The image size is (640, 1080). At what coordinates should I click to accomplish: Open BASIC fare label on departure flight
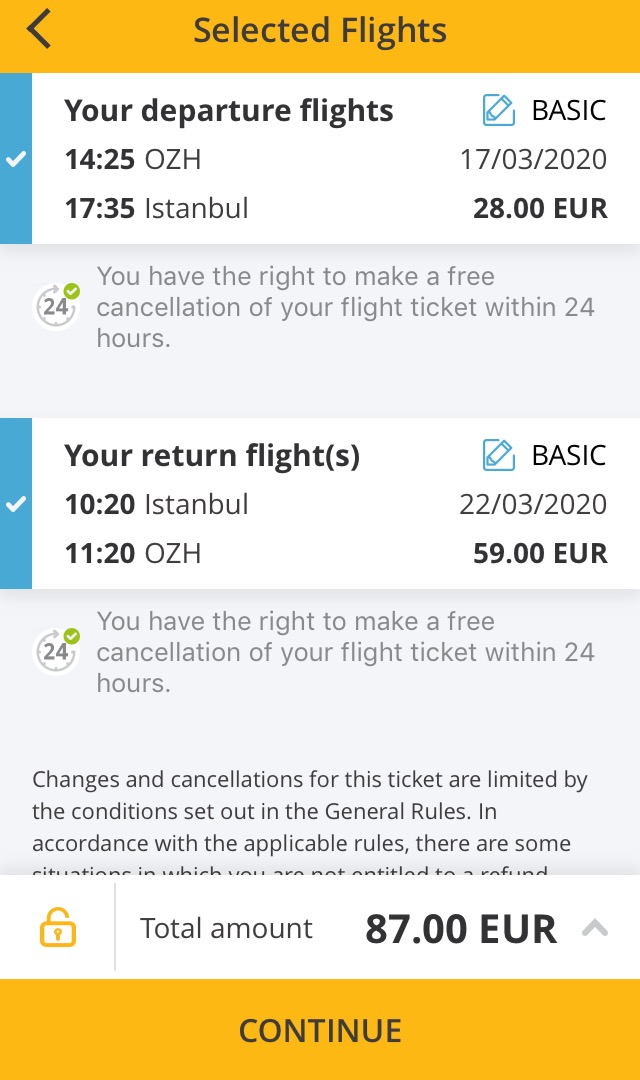[569, 110]
